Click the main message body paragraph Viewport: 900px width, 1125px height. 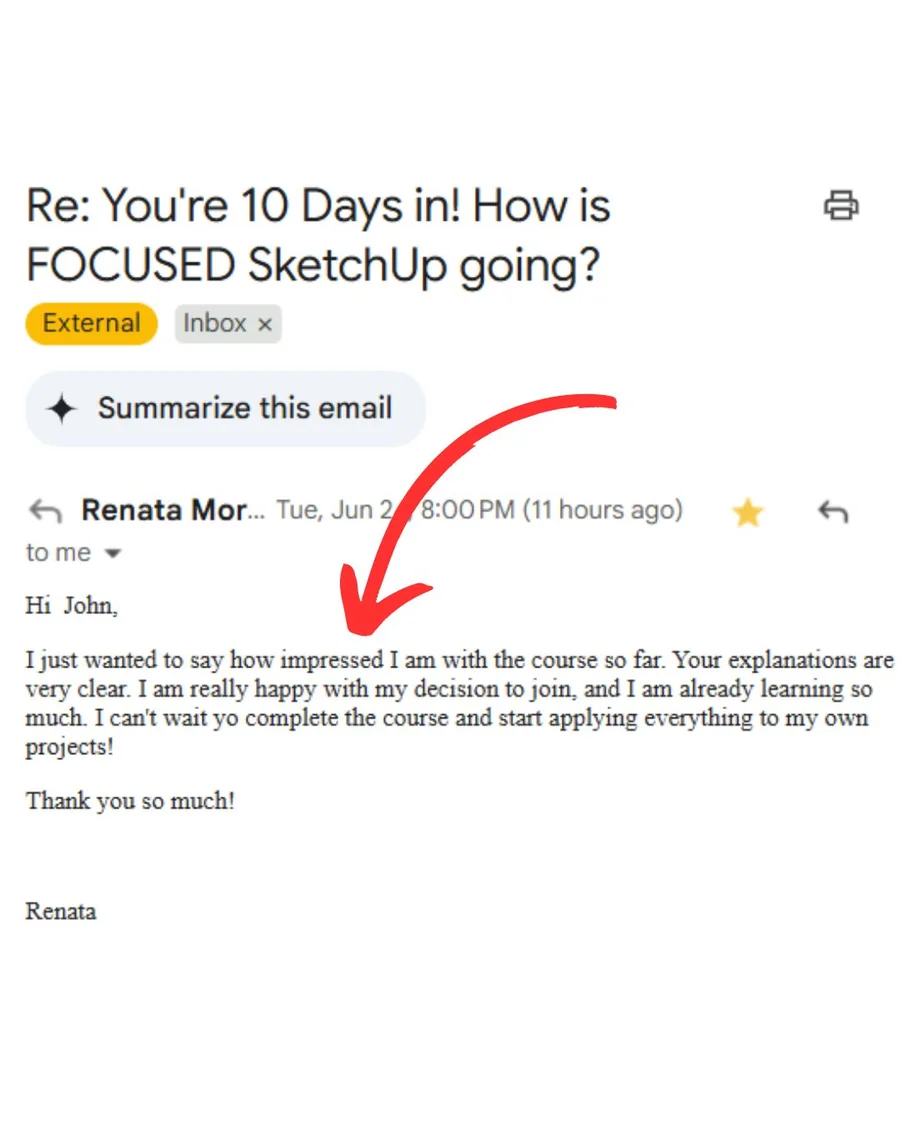[x=450, y=702]
